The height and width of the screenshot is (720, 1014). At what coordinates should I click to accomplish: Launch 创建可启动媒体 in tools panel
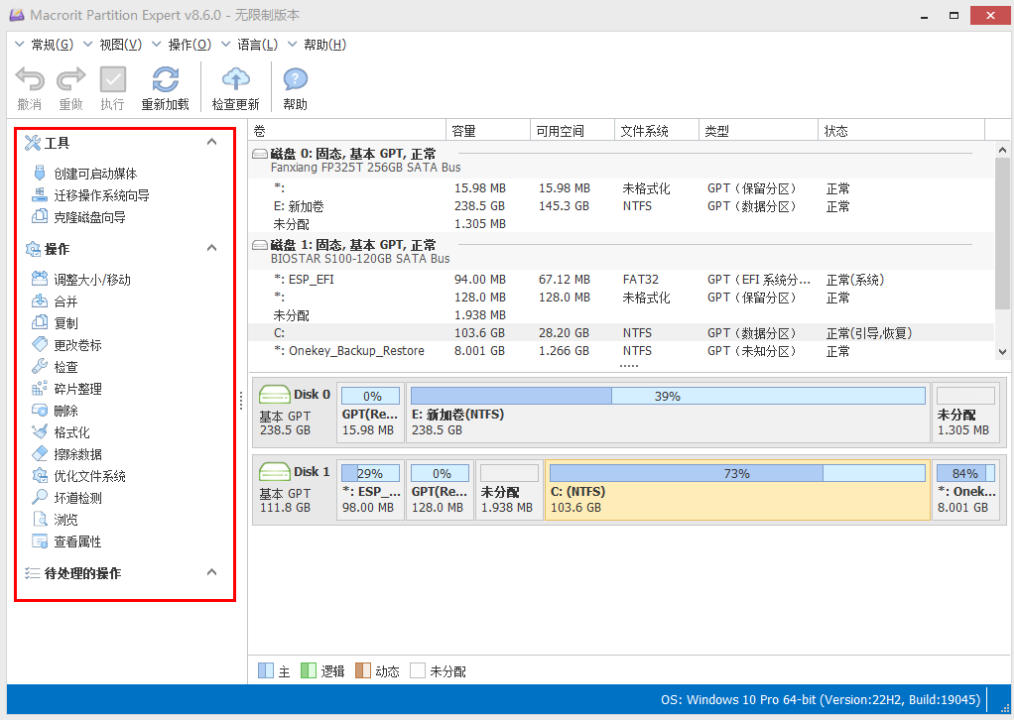pyautogui.click(x=94, y=174)
